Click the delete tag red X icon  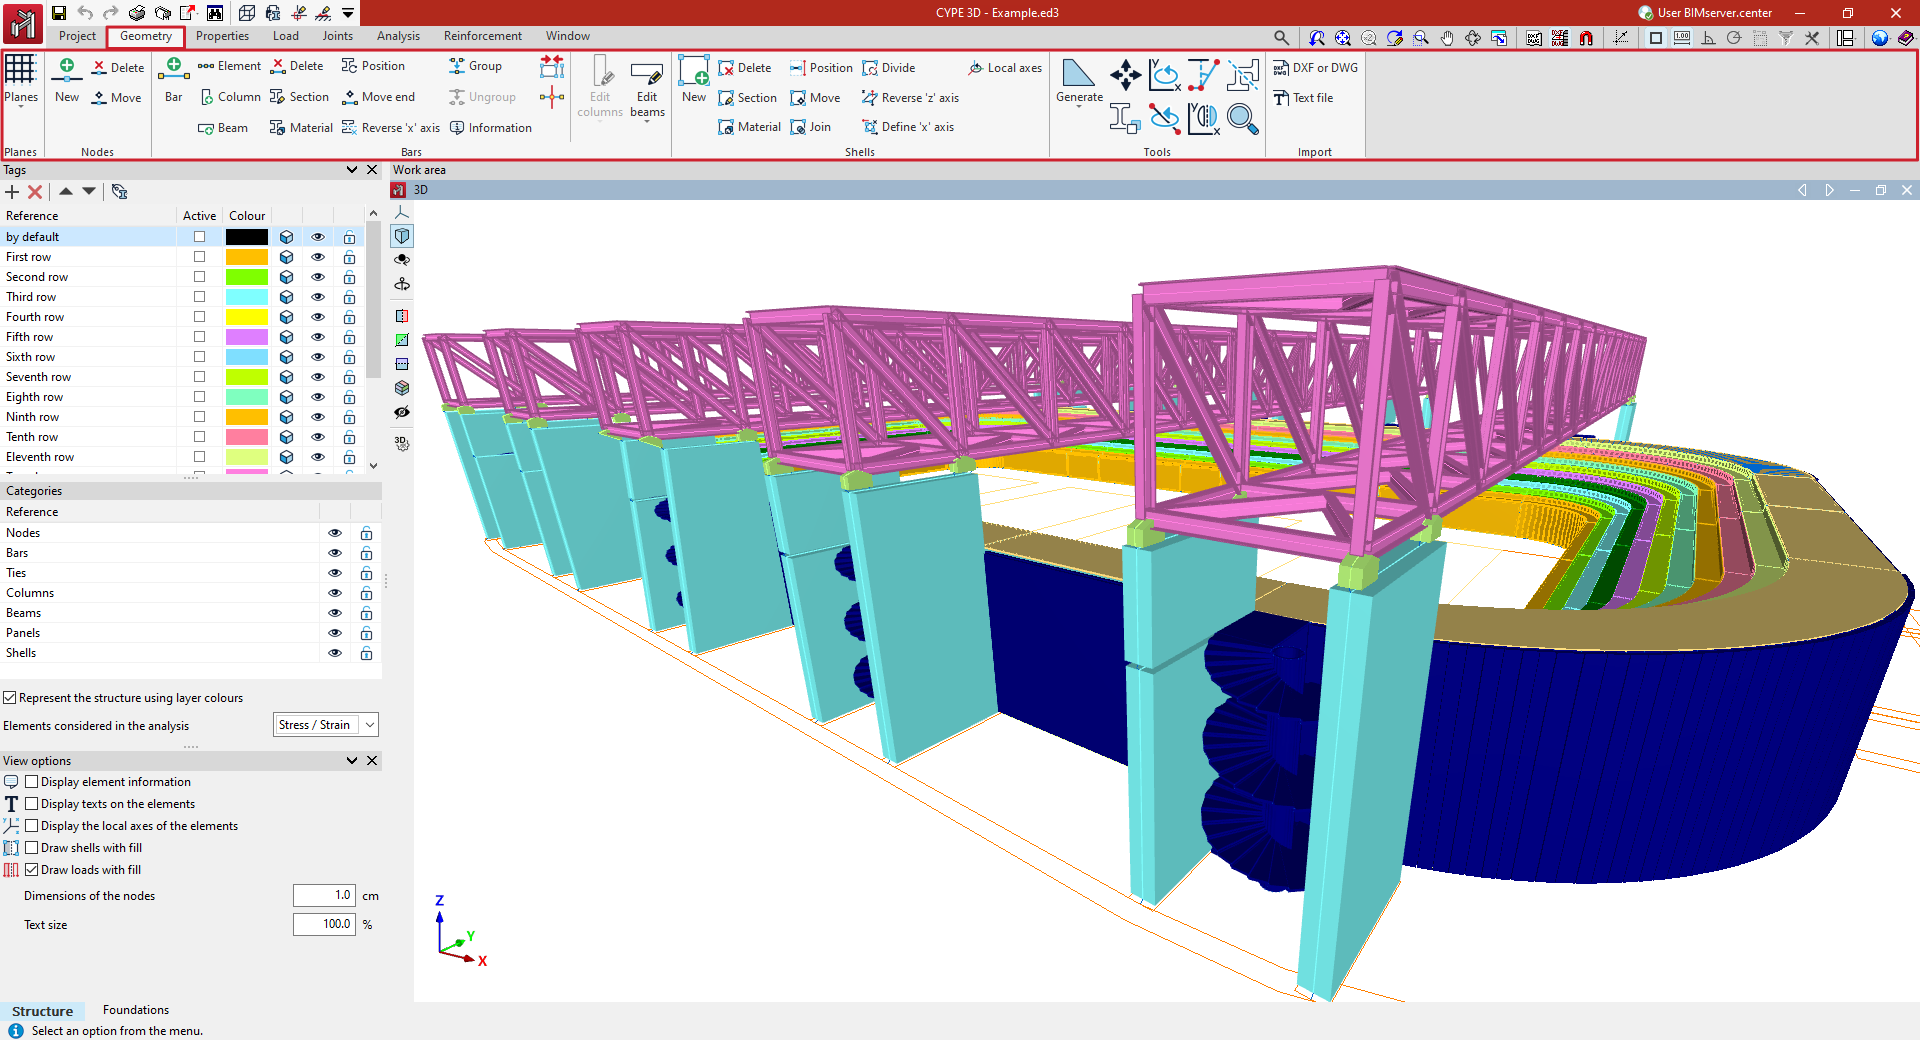(35, 192)
